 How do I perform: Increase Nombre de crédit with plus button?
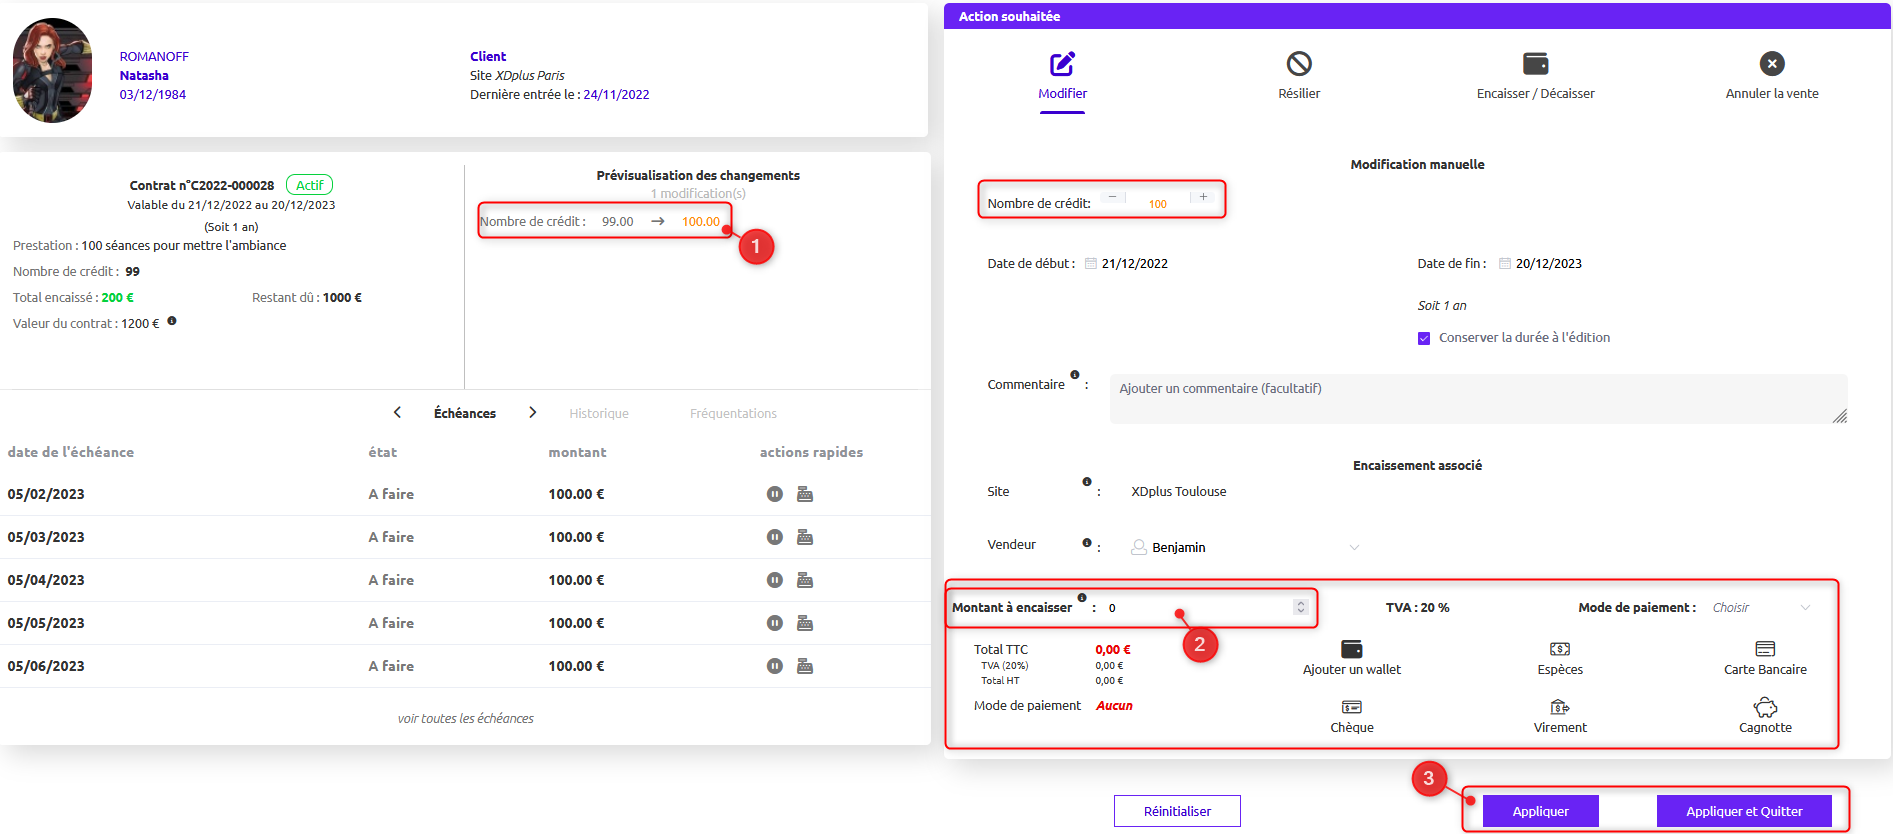click(1203, 197)
